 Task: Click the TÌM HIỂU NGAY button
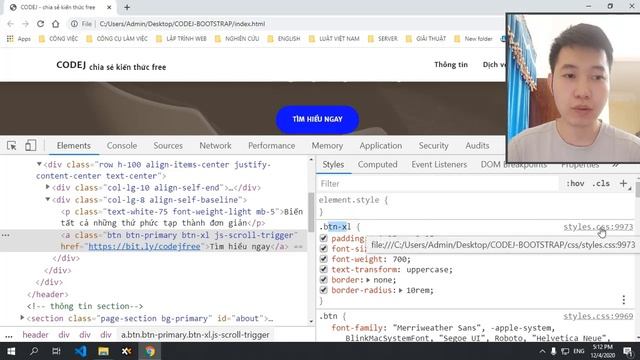tap(317, 119)
